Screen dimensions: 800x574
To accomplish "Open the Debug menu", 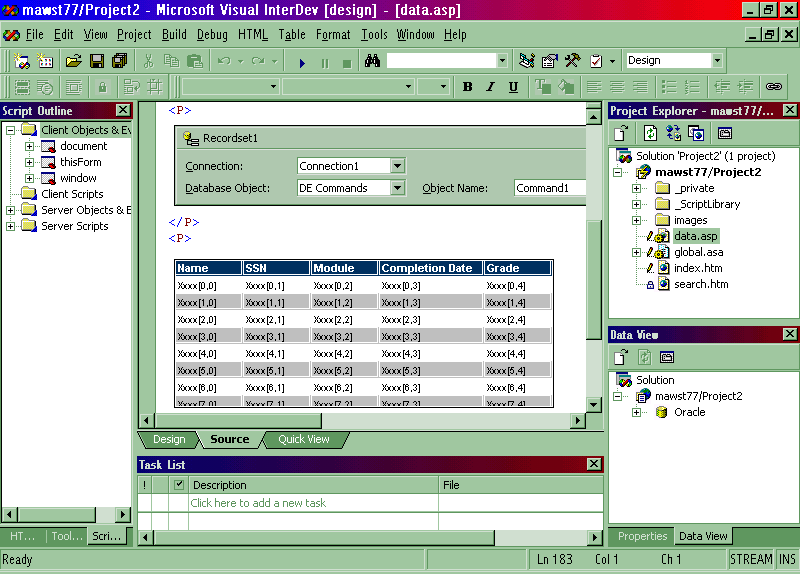I will coord(212,35).
